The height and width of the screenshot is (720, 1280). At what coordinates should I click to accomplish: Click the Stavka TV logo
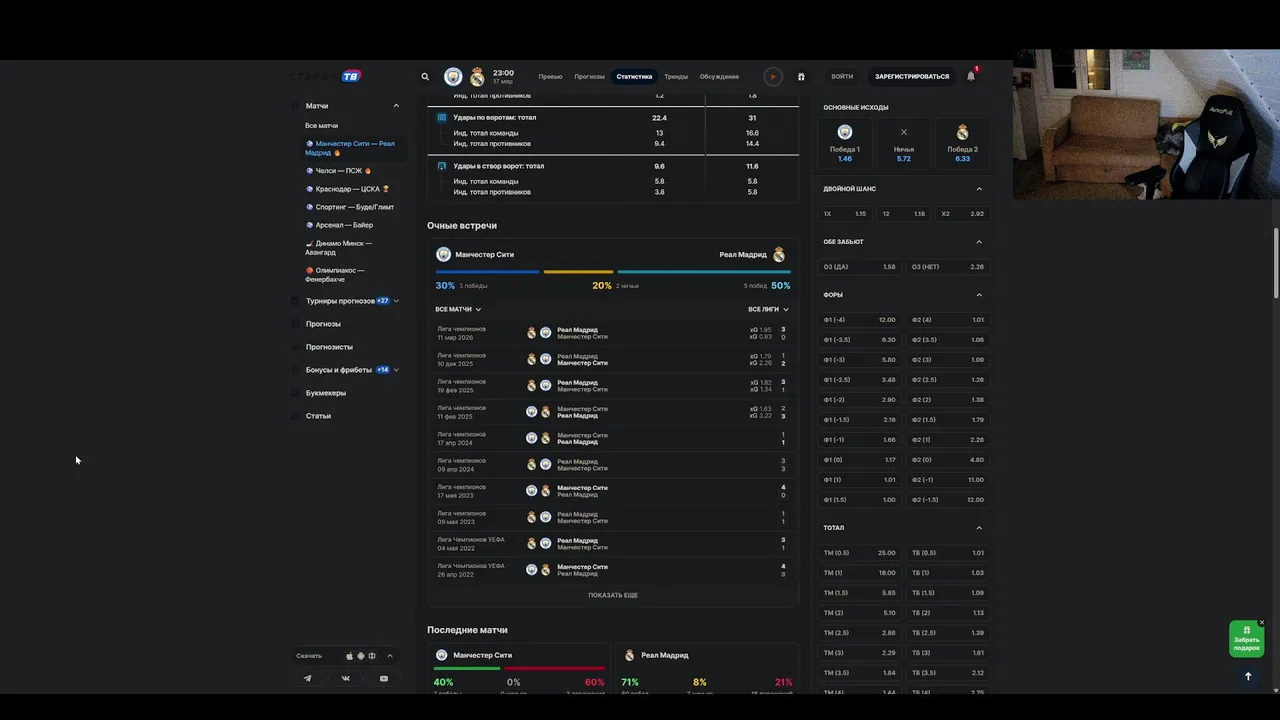[x=326, y=76]
